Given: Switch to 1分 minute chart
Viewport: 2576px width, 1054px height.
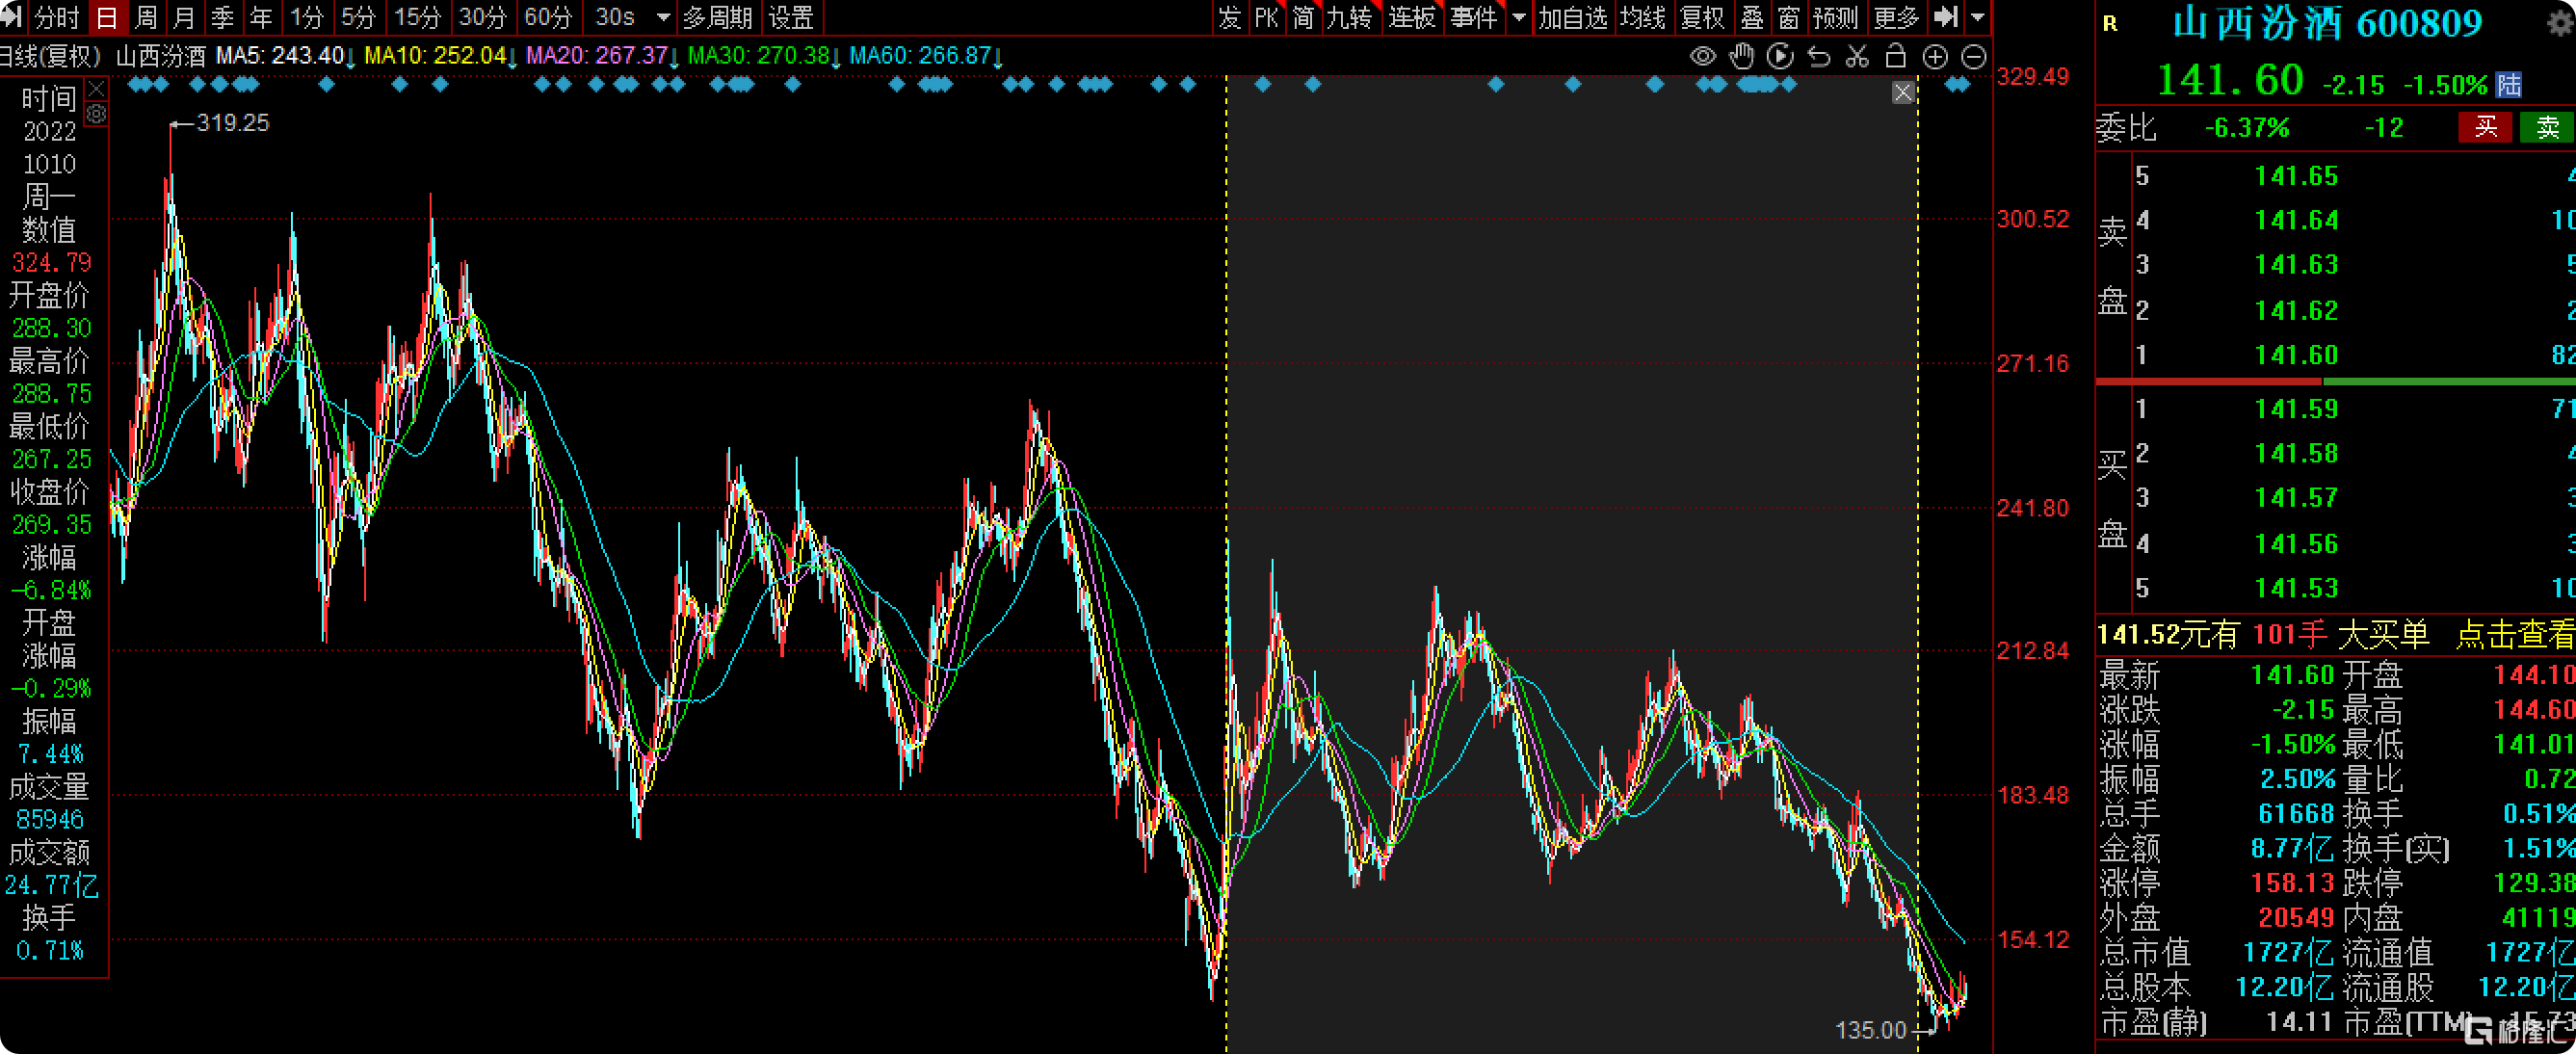Looking at the screenshot, I should [307, 17].
